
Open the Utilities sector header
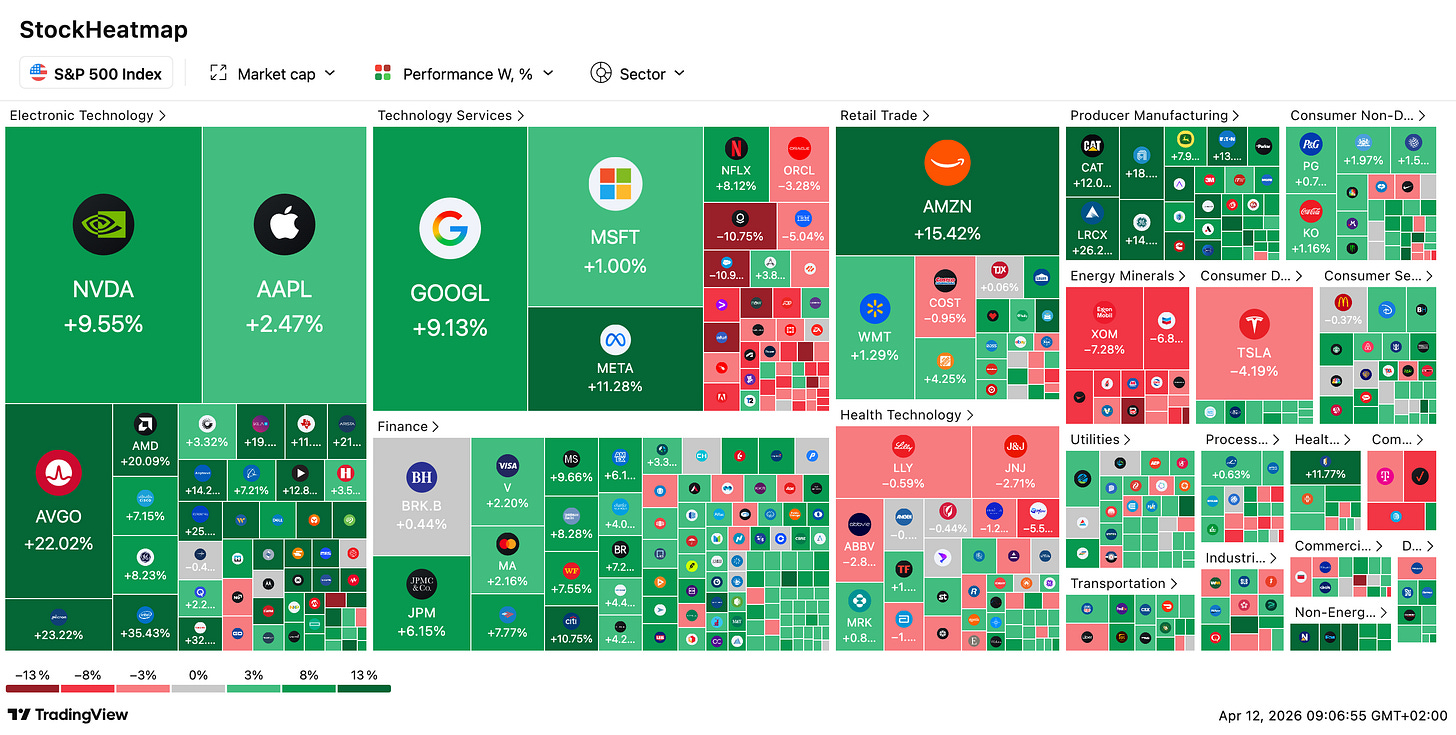1101,439
